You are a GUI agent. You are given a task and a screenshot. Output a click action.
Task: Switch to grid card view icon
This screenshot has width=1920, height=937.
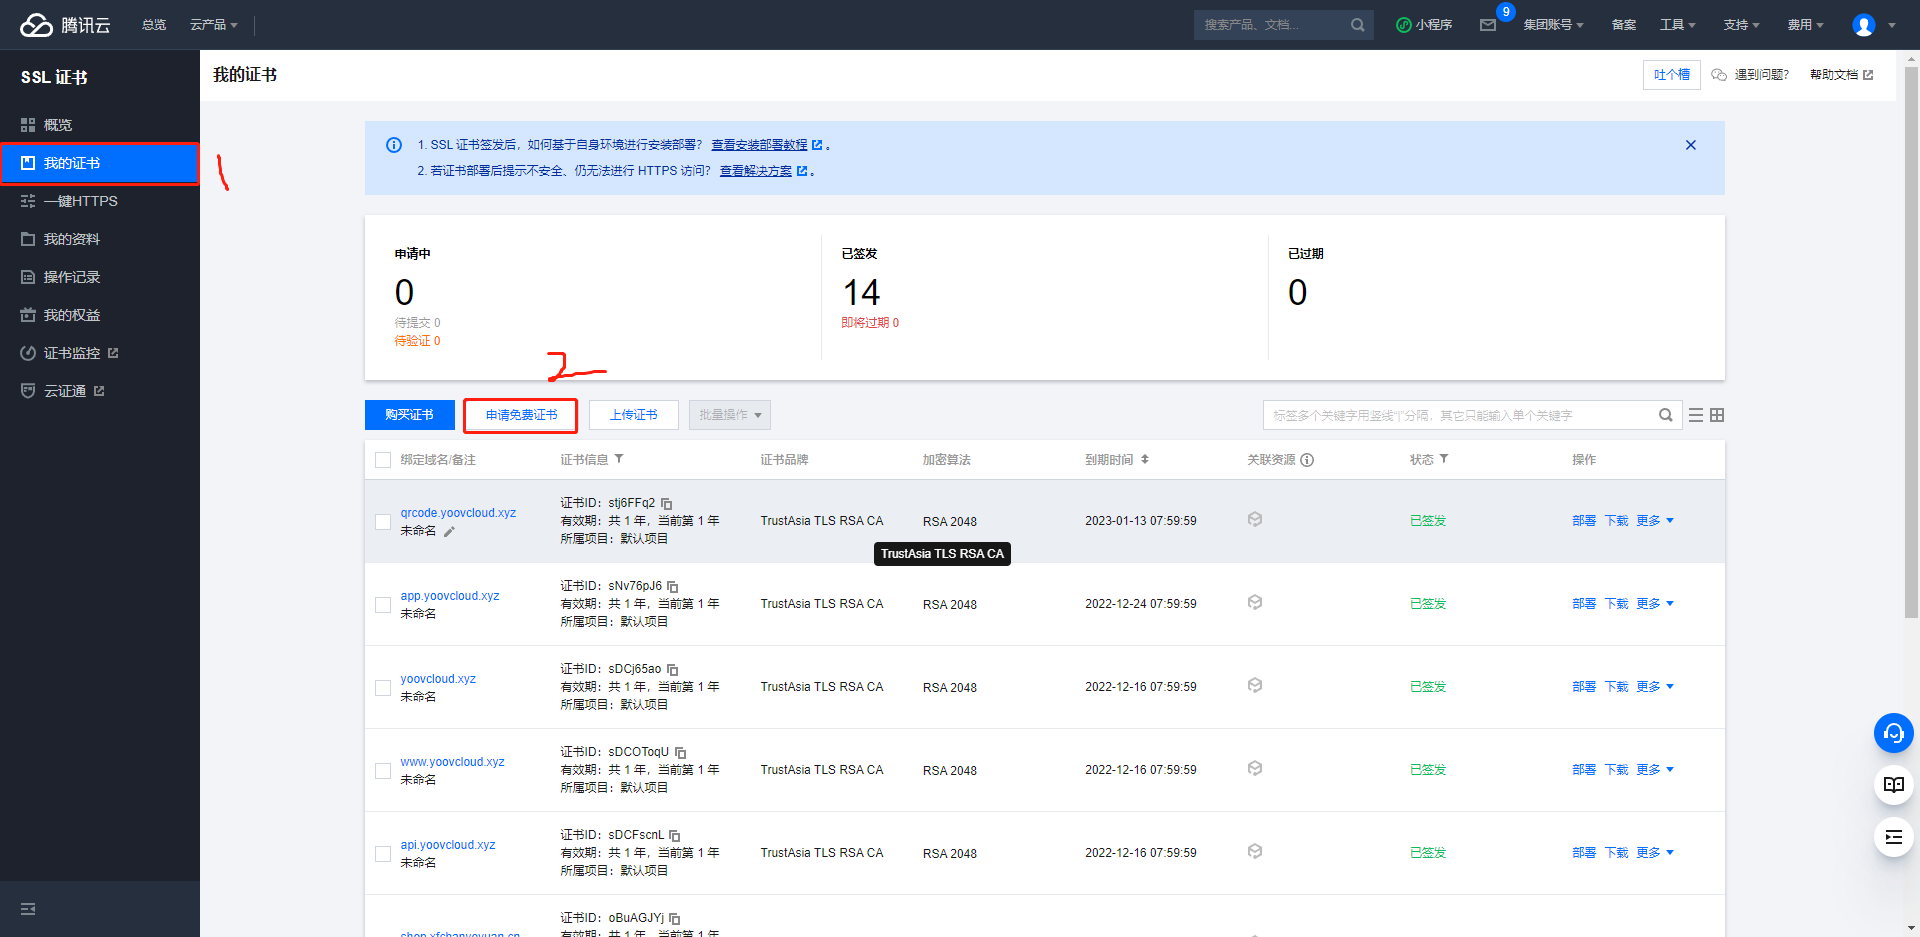point(1717,415)
